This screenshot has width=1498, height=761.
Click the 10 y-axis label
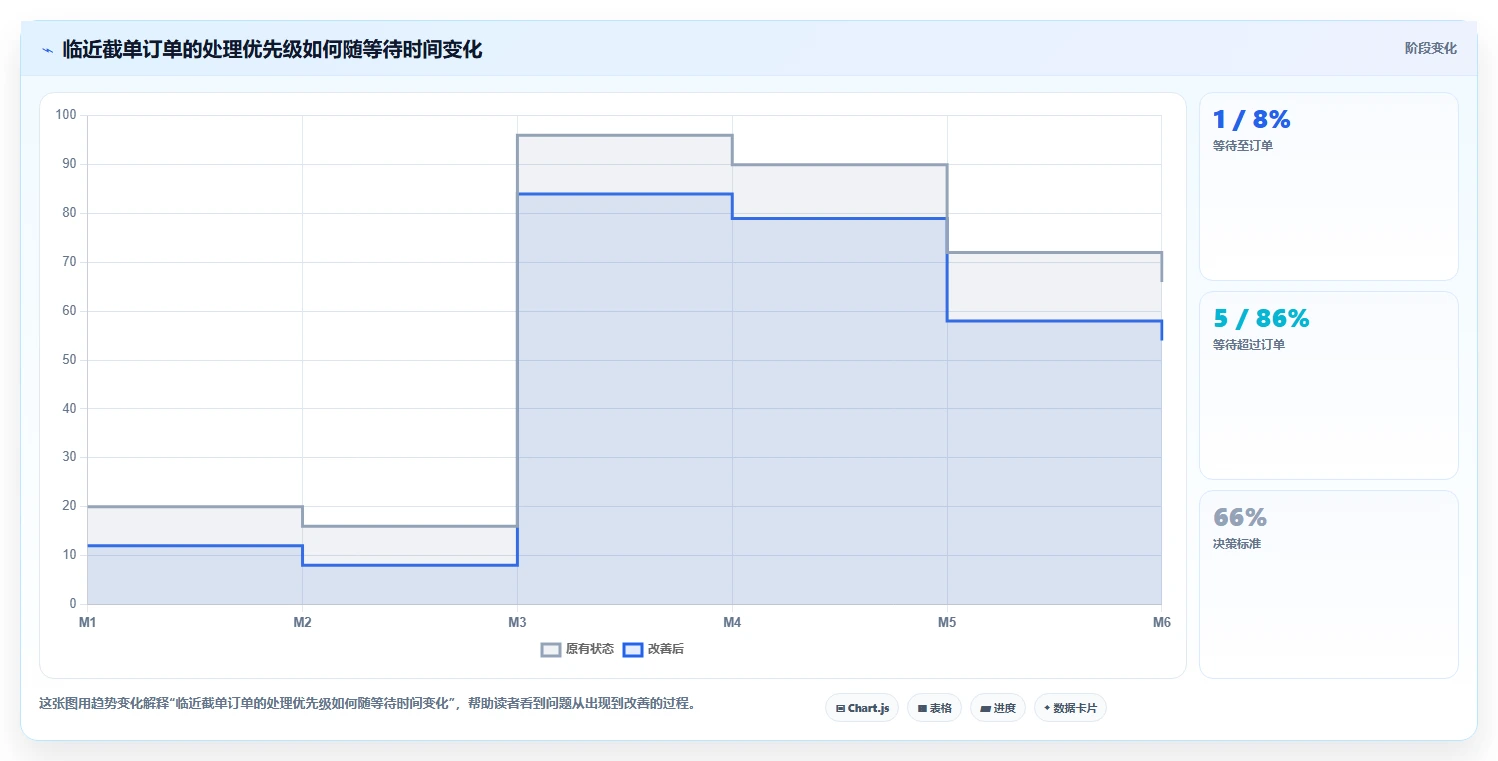click(x=69, y=555)
